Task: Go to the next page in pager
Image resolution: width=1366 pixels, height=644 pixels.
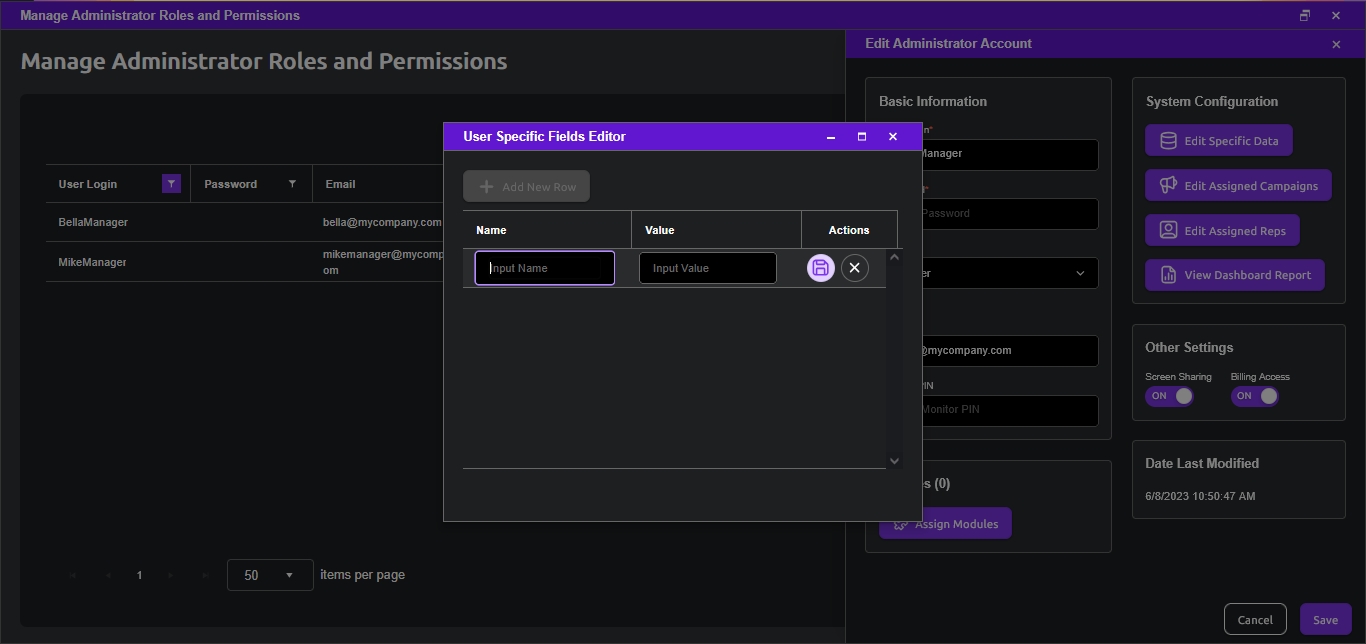Action: [172, 575]
